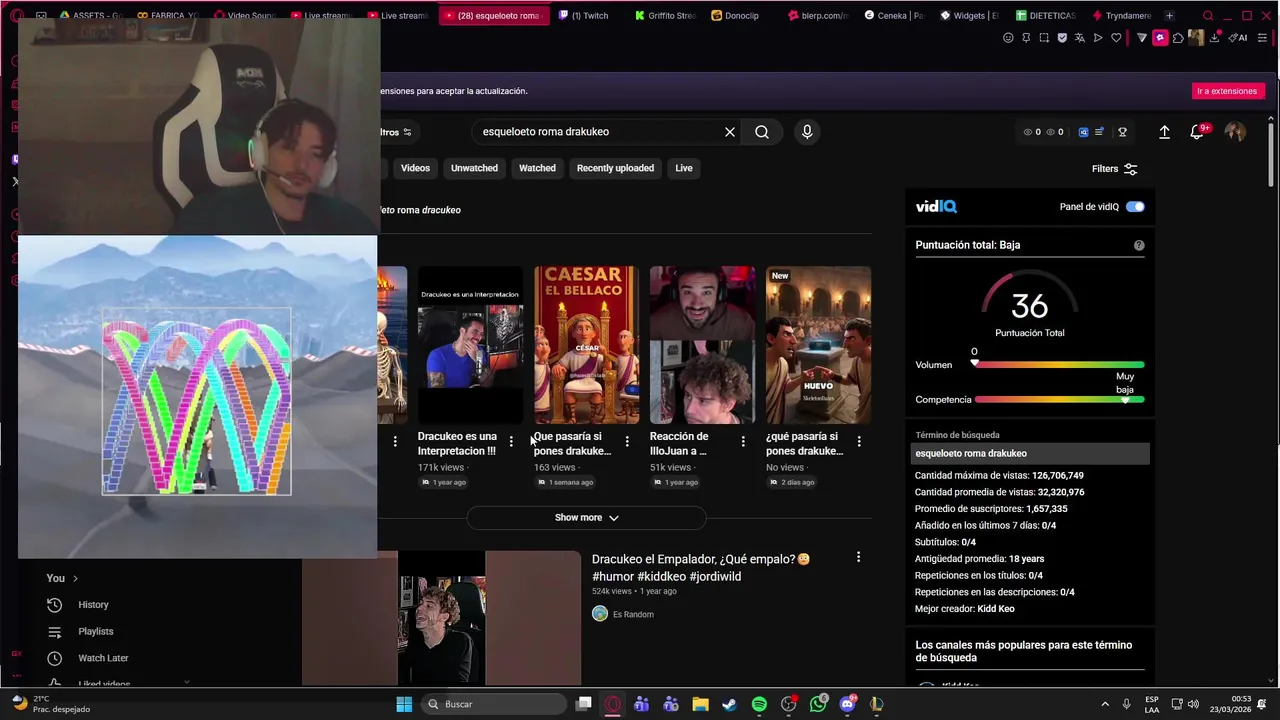The width and height of the screenshot is (1280, 720).
Task: Click the heart bookmark icon in address bar
Action: coord(1116,38)
